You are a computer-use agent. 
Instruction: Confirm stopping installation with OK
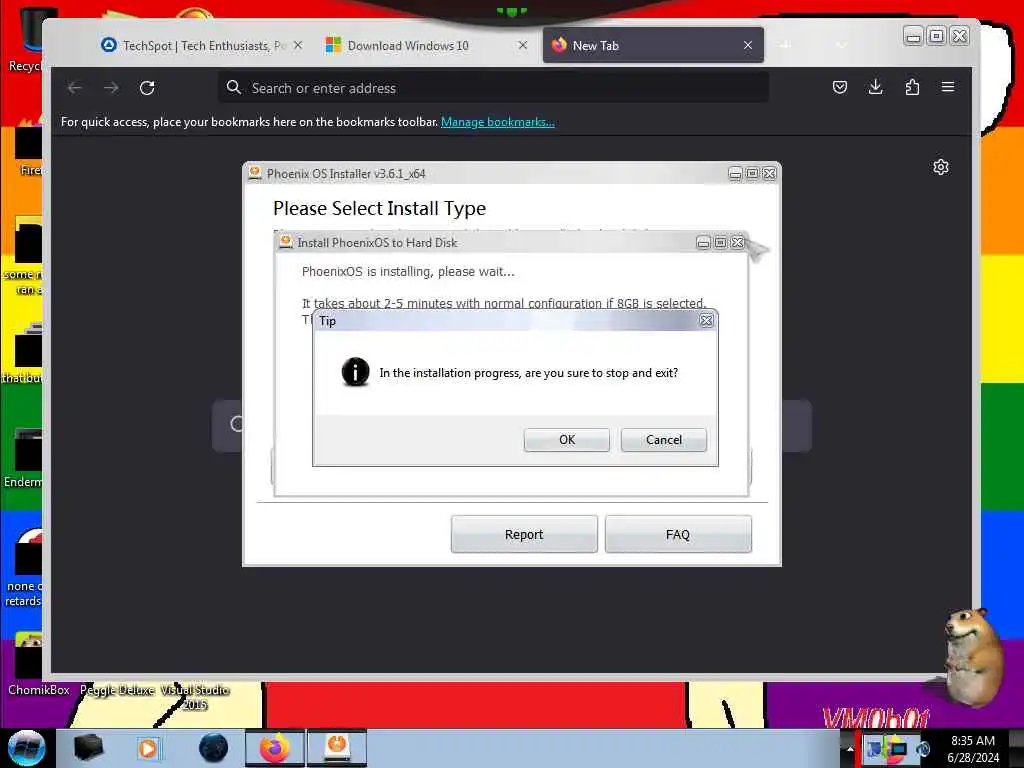coord(566,440)
